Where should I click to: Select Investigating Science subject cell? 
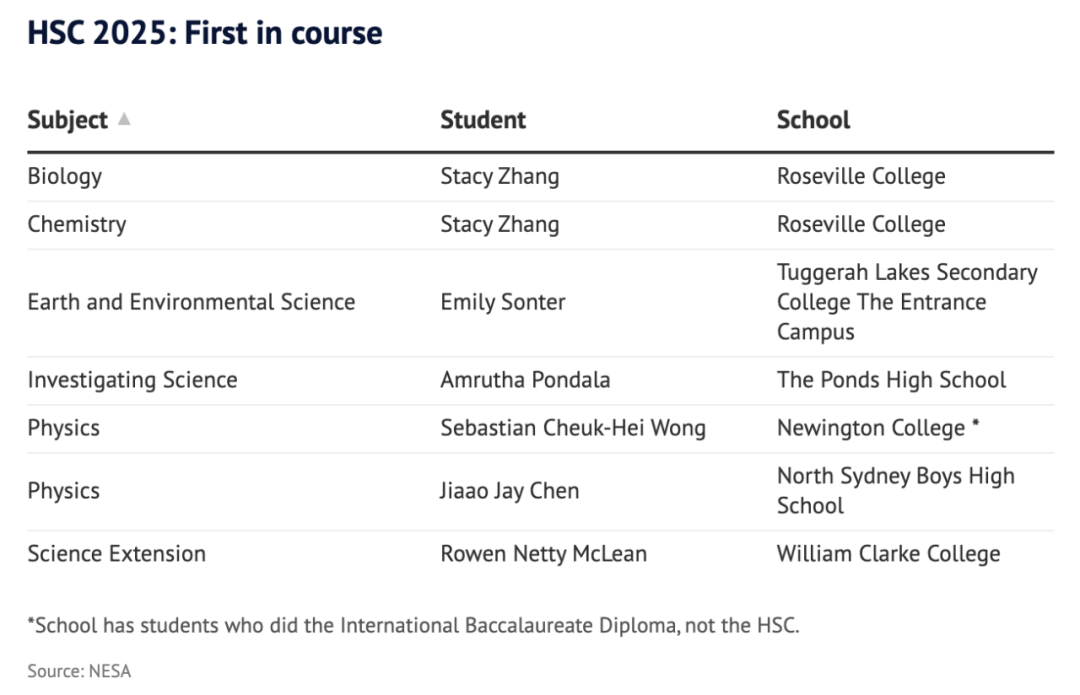click(x=132, y=380)
